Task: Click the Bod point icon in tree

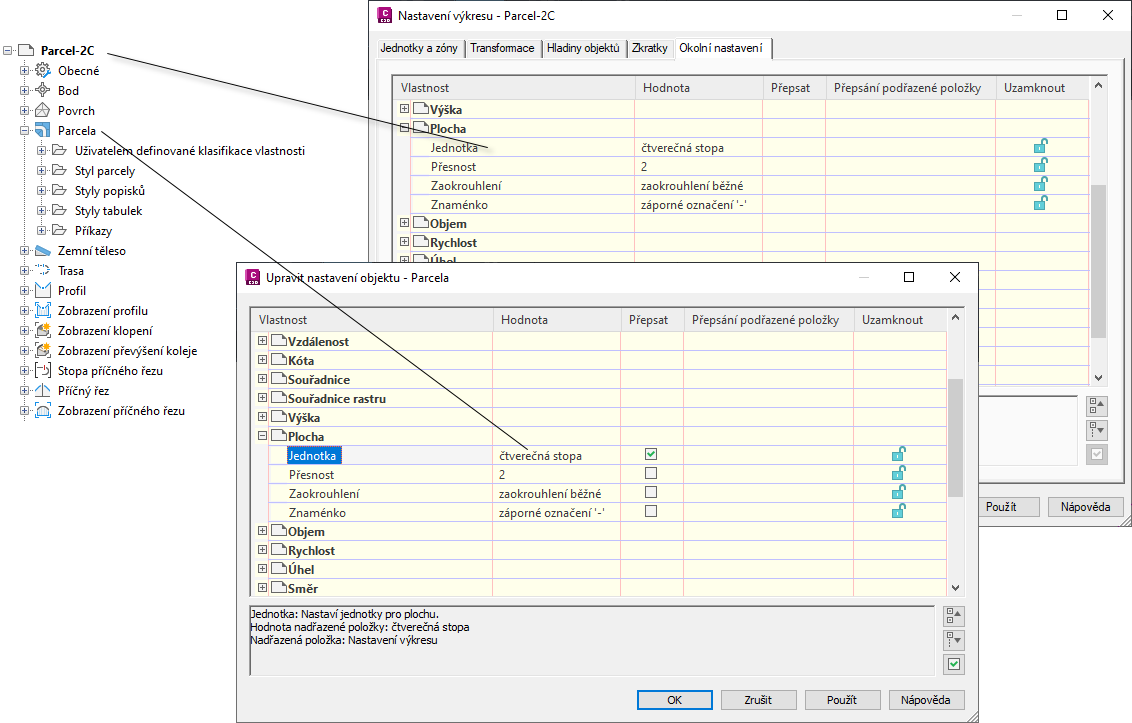Action: point(43,90)
